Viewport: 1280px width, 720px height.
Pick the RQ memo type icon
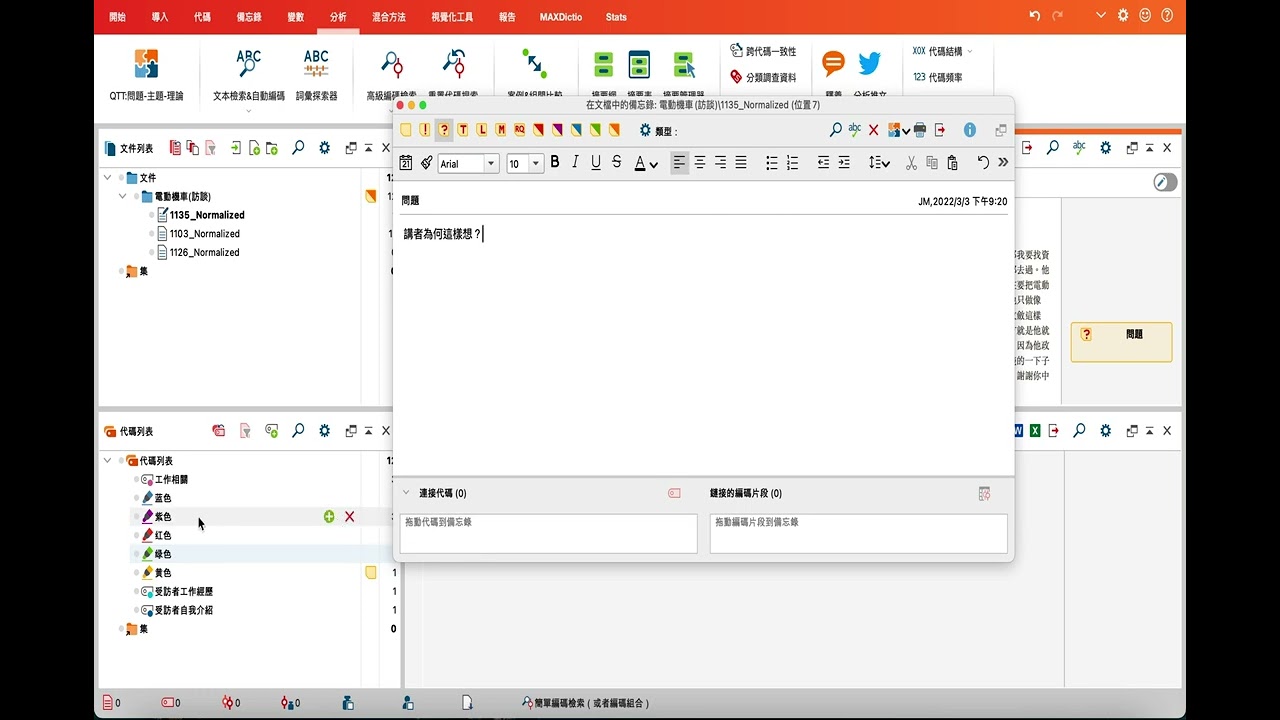coord(520,130)
